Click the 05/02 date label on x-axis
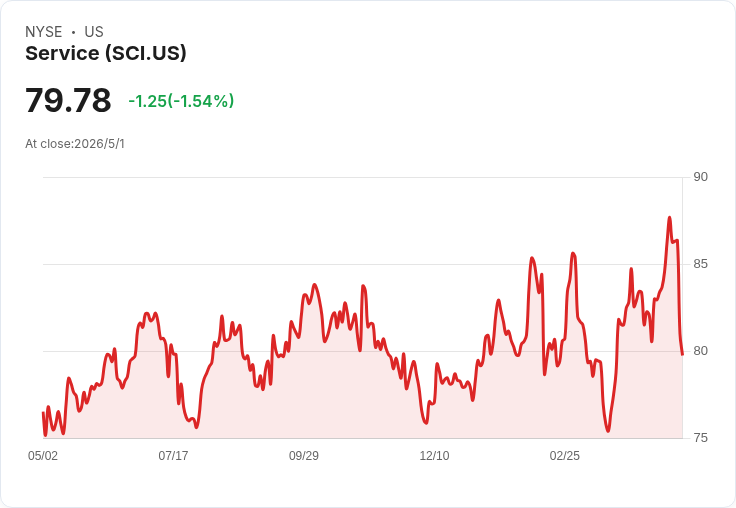Screen dimensions: 736x508 coord(43,455)
